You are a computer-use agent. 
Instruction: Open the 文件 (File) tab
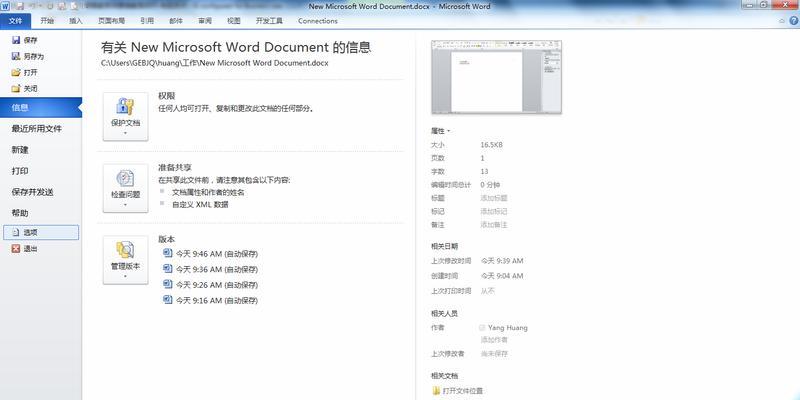(16, 21)
